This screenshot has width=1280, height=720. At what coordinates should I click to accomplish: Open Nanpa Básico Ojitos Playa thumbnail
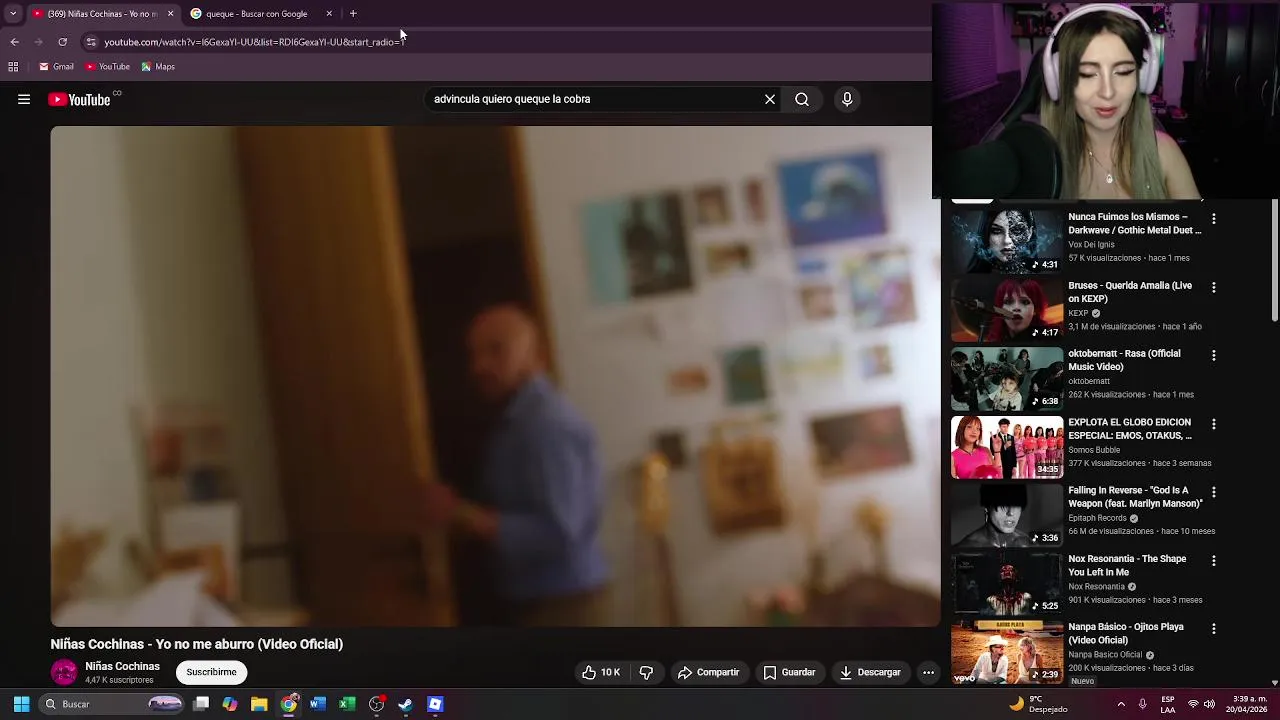click(1007, 651)
